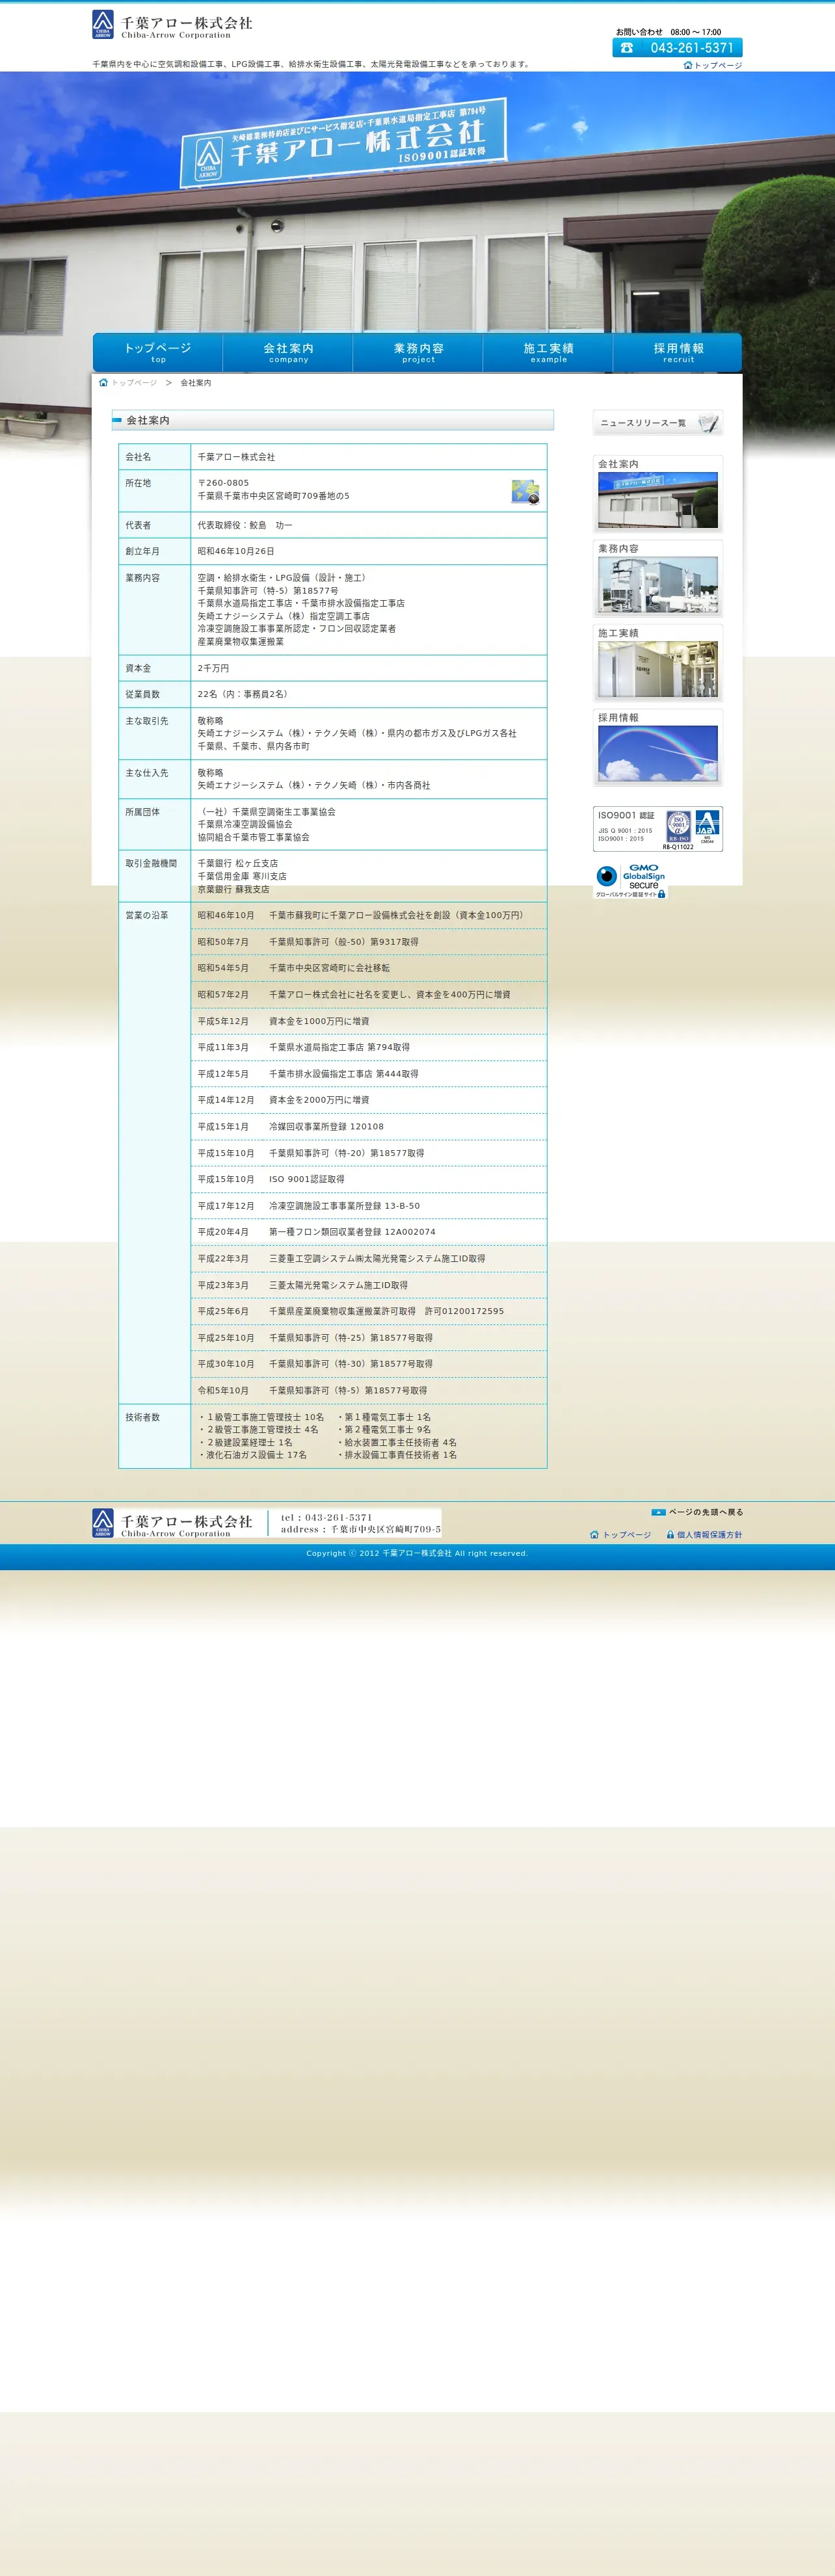Click the phone number 043-261-5371 banner
This screenshot has width=835, height=2576.
click(x=677, y=47)
